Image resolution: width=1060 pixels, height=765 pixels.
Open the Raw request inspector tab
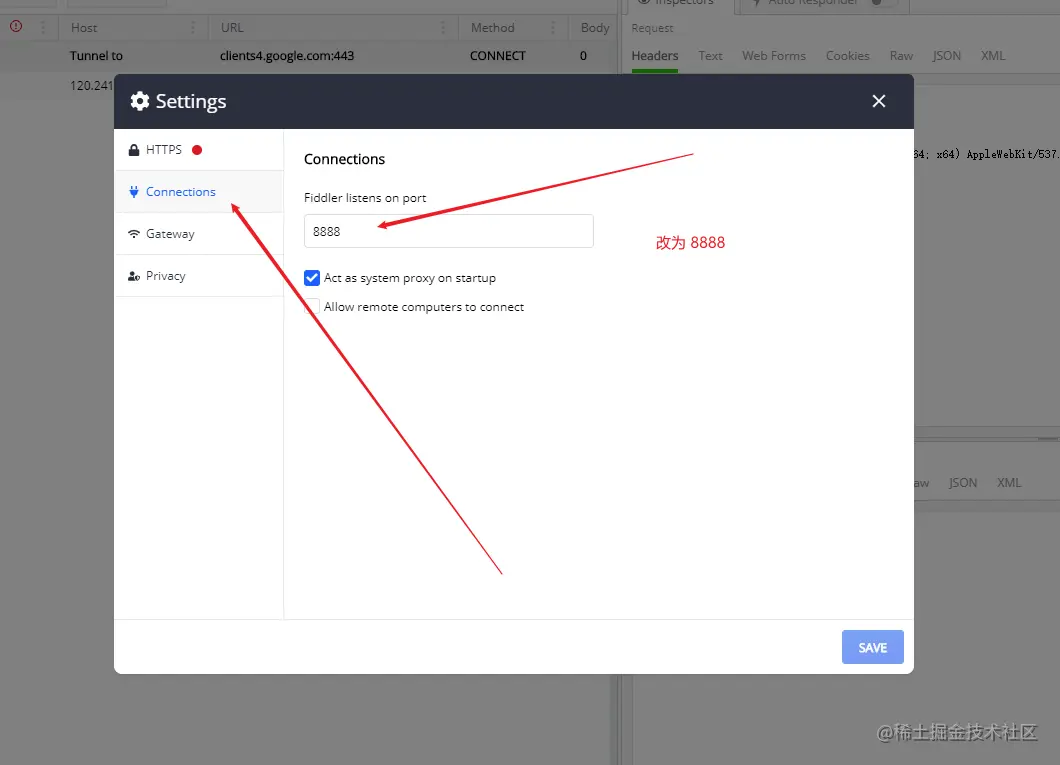(901, 56)
